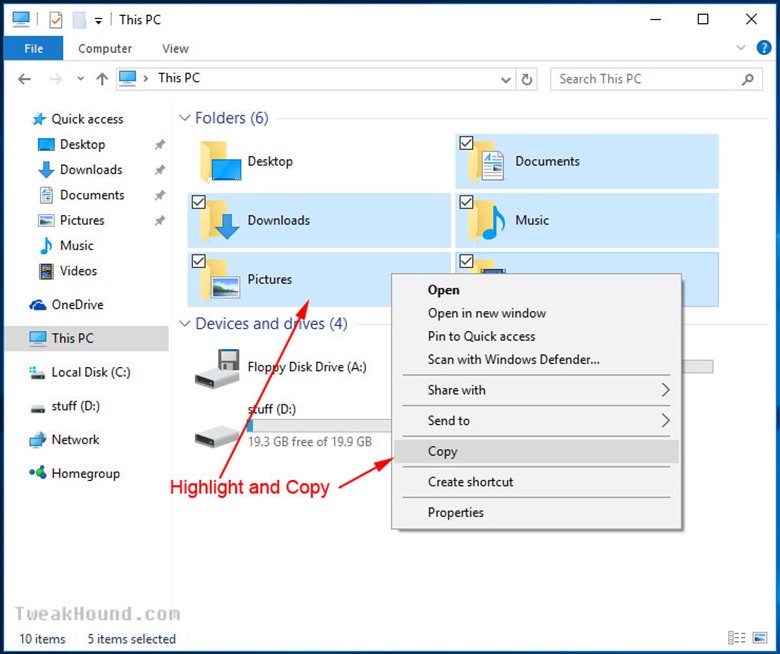Click the Search This PC field
Screen dimensions: 780x654
(656, 79)
